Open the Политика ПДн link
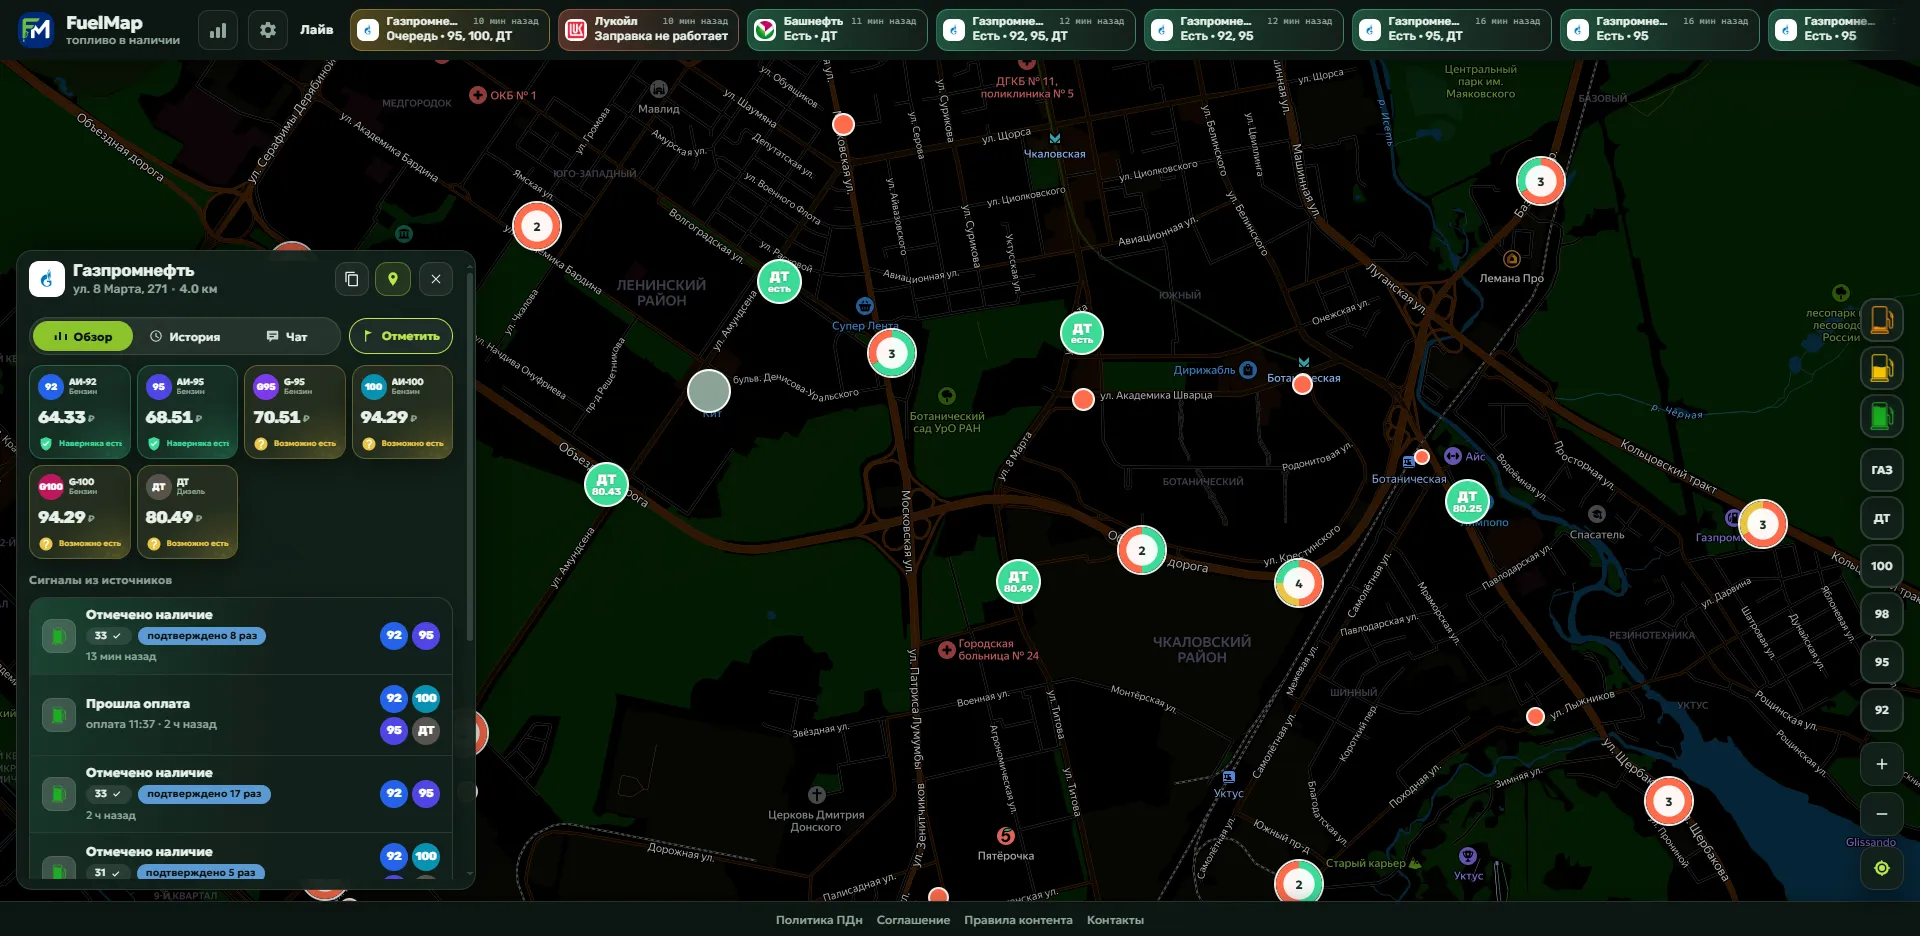The width and height of the screenshot is (1920, 936). (819, 920)
